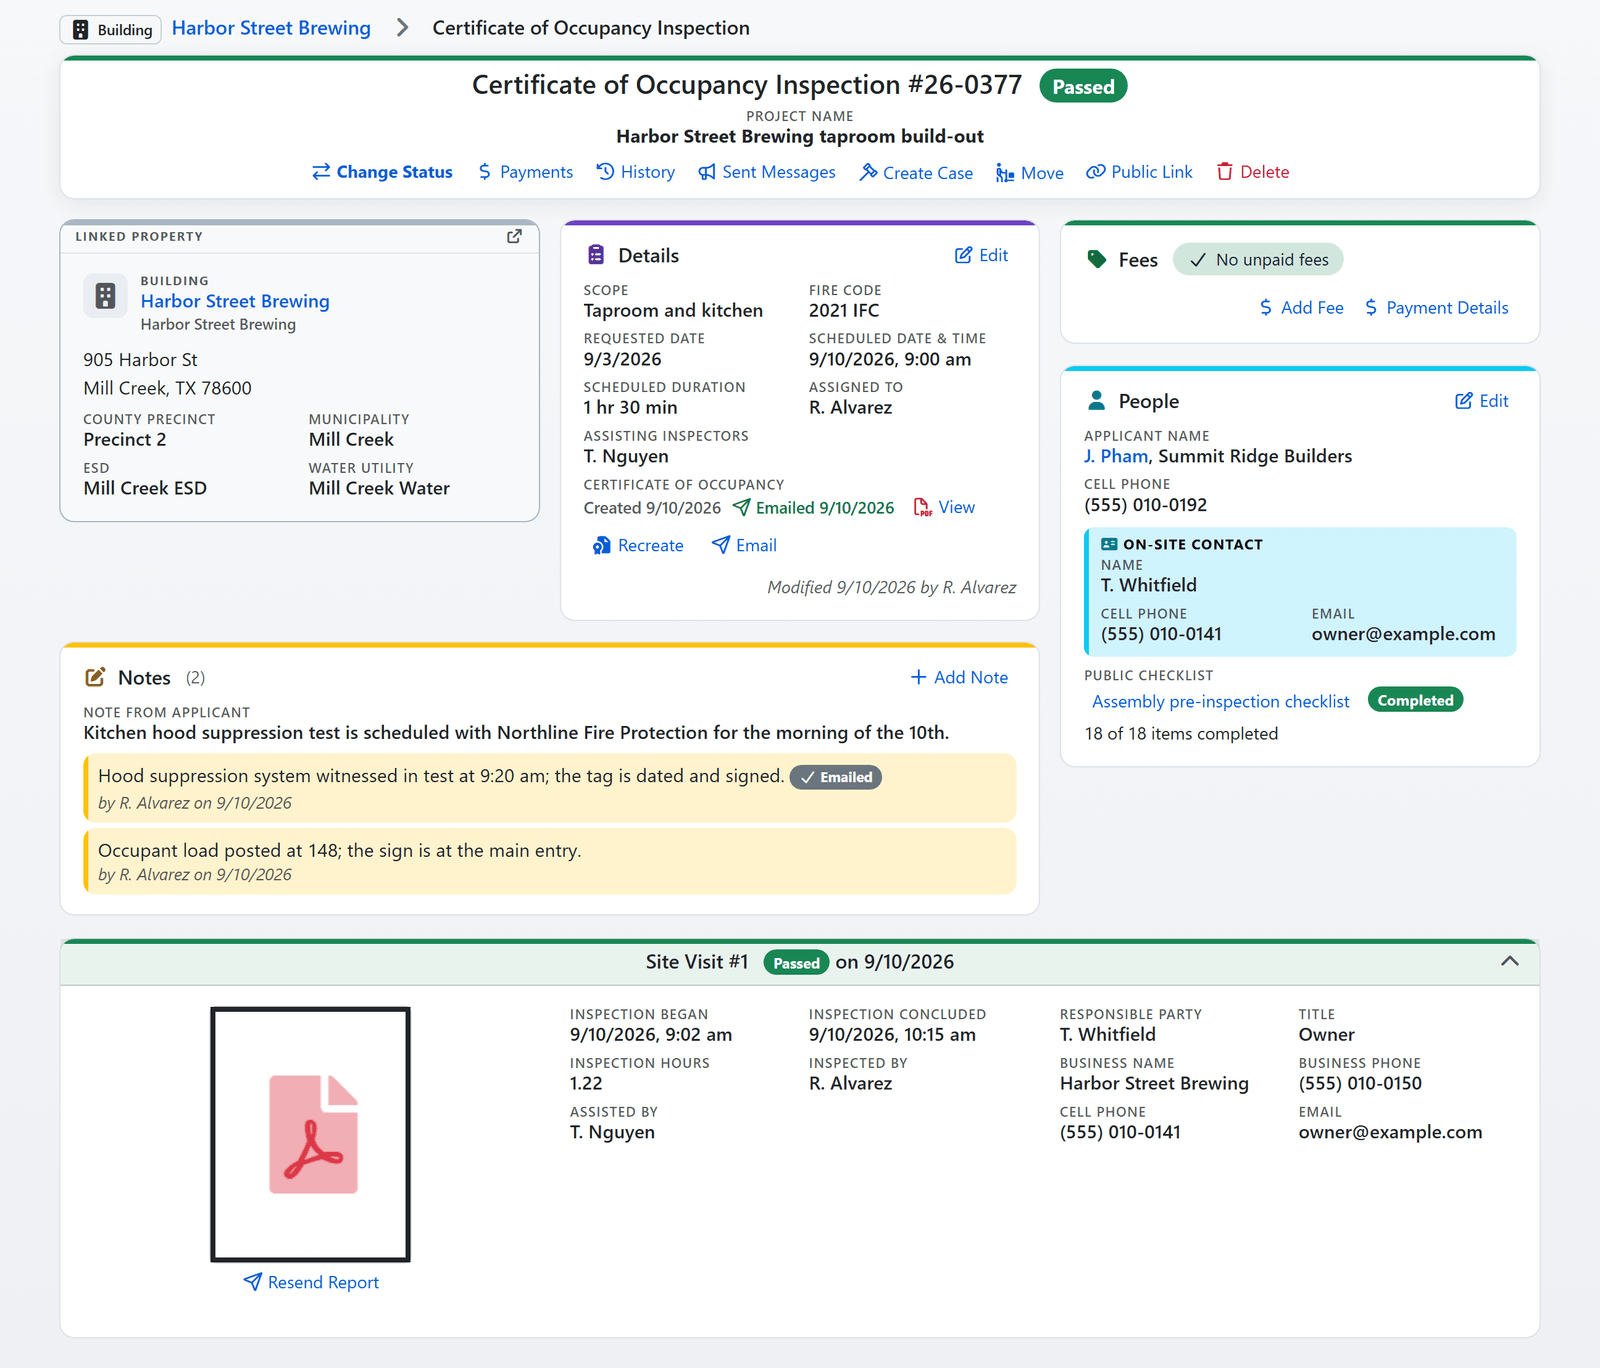Click the Building breadcrumb badge

[111, 29]
